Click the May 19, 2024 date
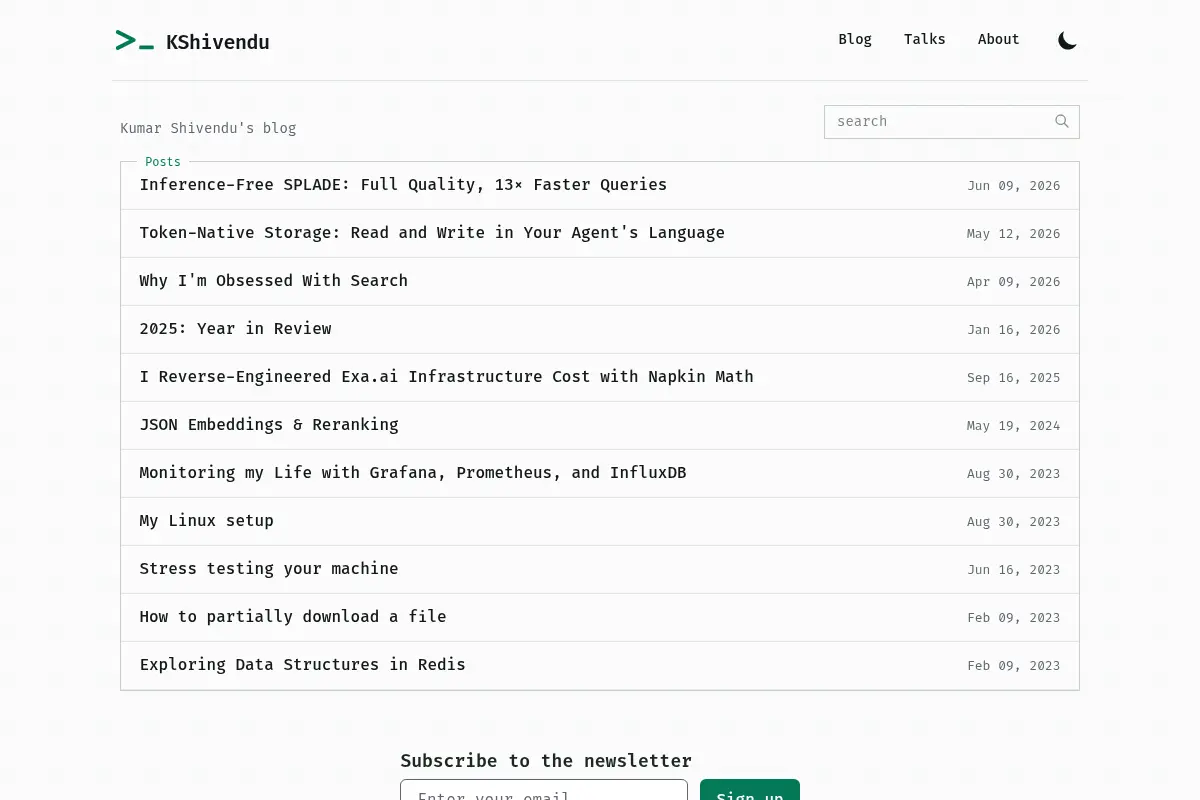Image resolution: width=1200 pixels, height=800 pixels. pyautogui.click(x=1014, y=426)
